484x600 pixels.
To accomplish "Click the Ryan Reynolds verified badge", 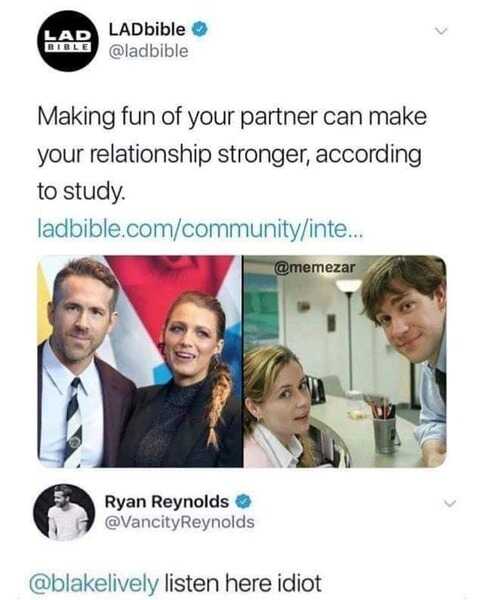I will pos(243,501).
